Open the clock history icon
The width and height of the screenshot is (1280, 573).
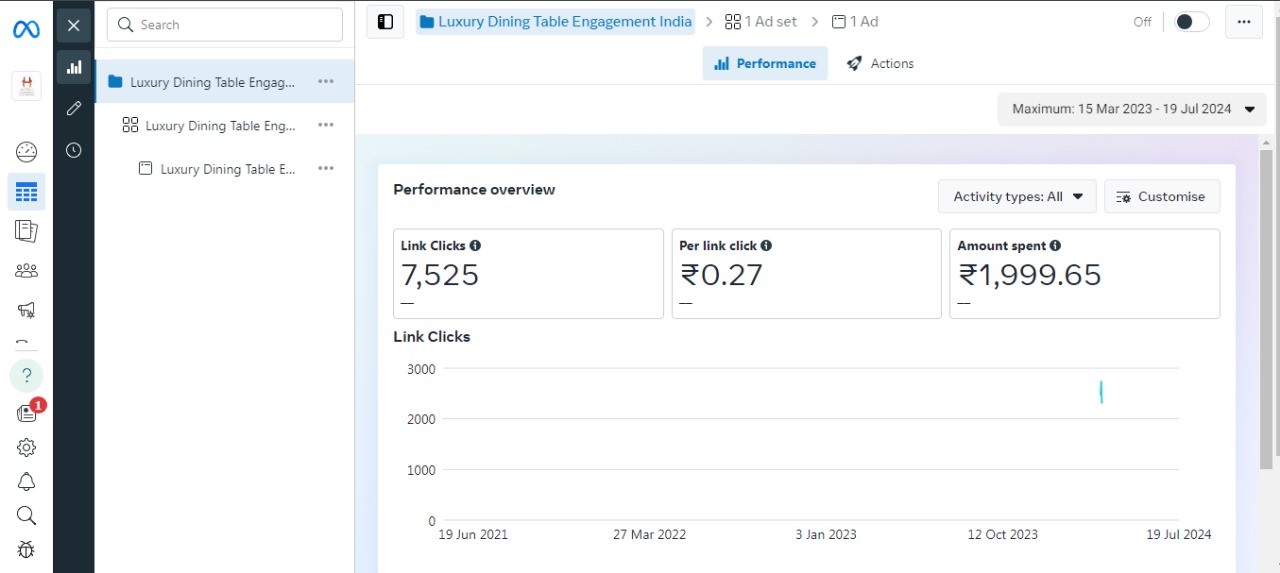coord(74,150)
